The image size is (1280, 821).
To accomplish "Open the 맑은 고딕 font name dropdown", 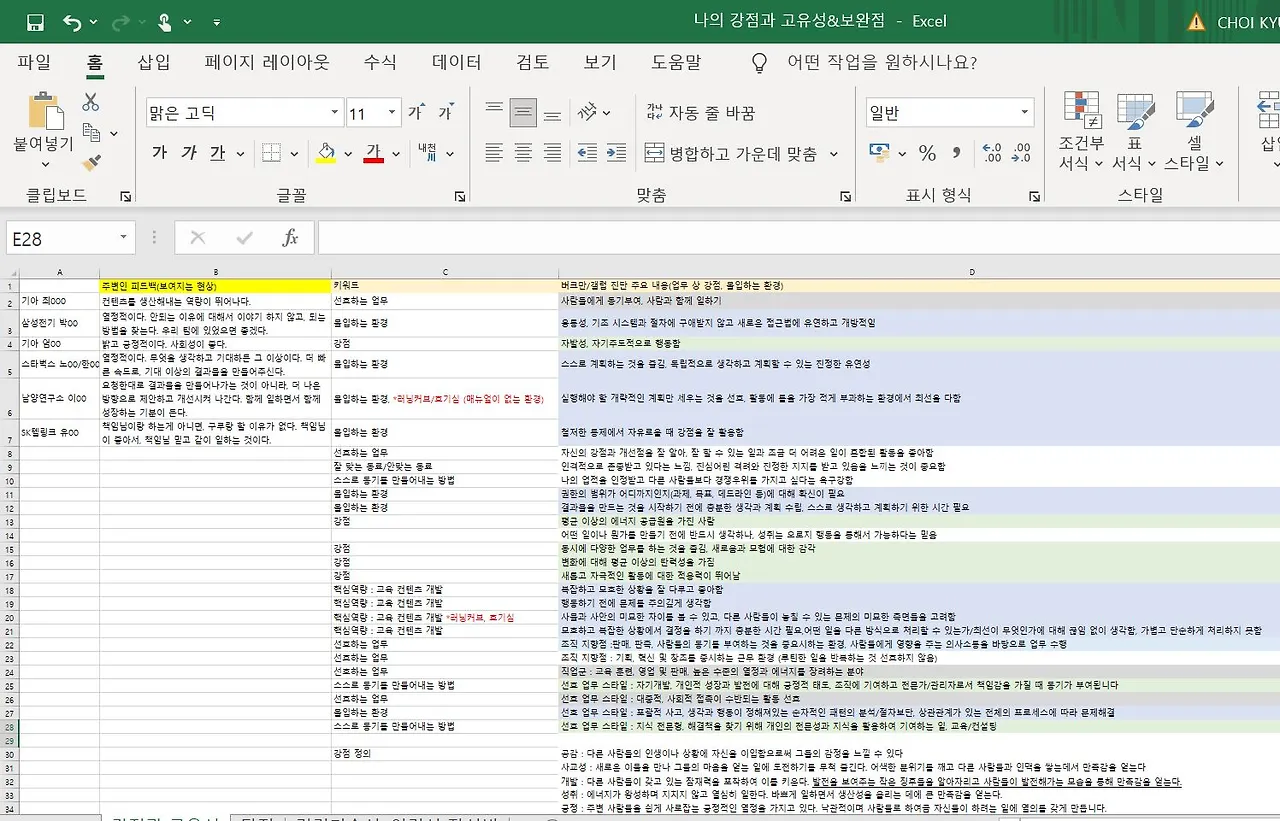I will (x=334, y=113).
